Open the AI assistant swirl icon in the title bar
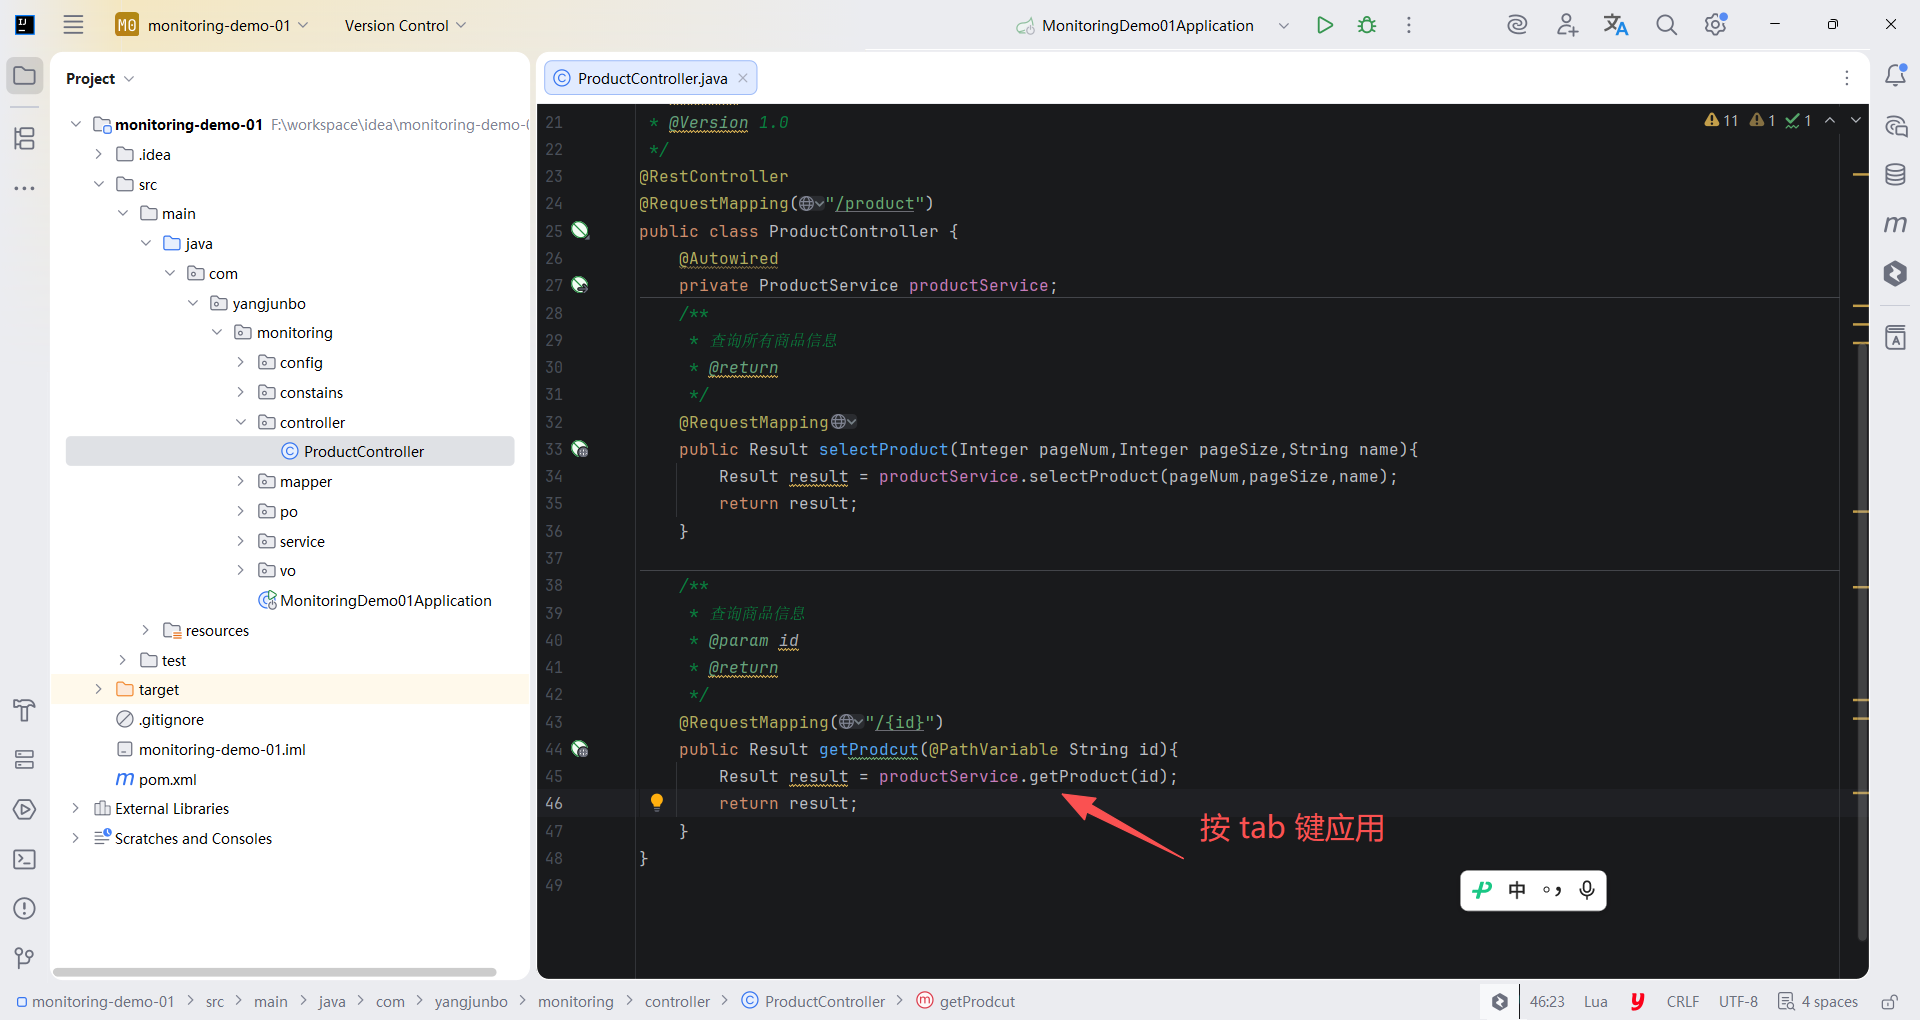Viewport: 1920px width, 1020px height. (1517, 25)
